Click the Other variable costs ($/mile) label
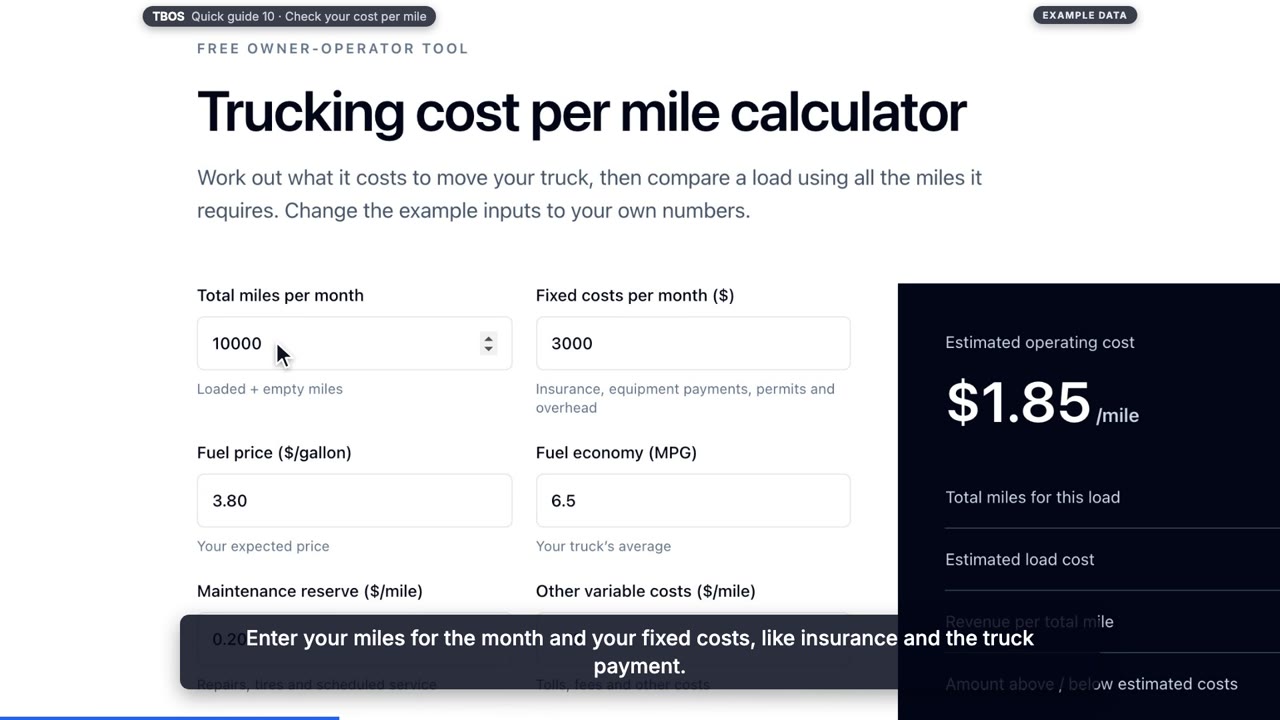The width and height of the screenshot is (1280, 720). click(x=646, y=591)
